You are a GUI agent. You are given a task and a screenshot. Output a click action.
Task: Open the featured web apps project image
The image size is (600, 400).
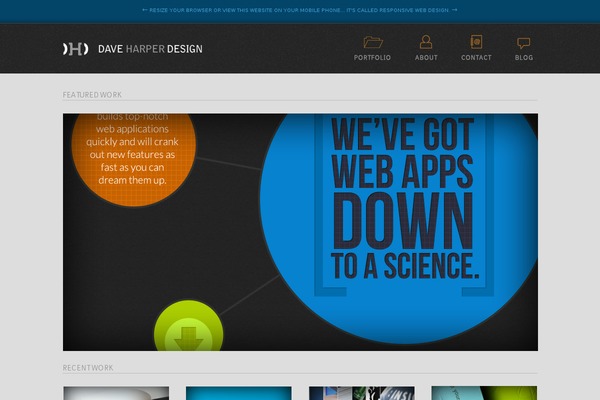tap(300, 232)
